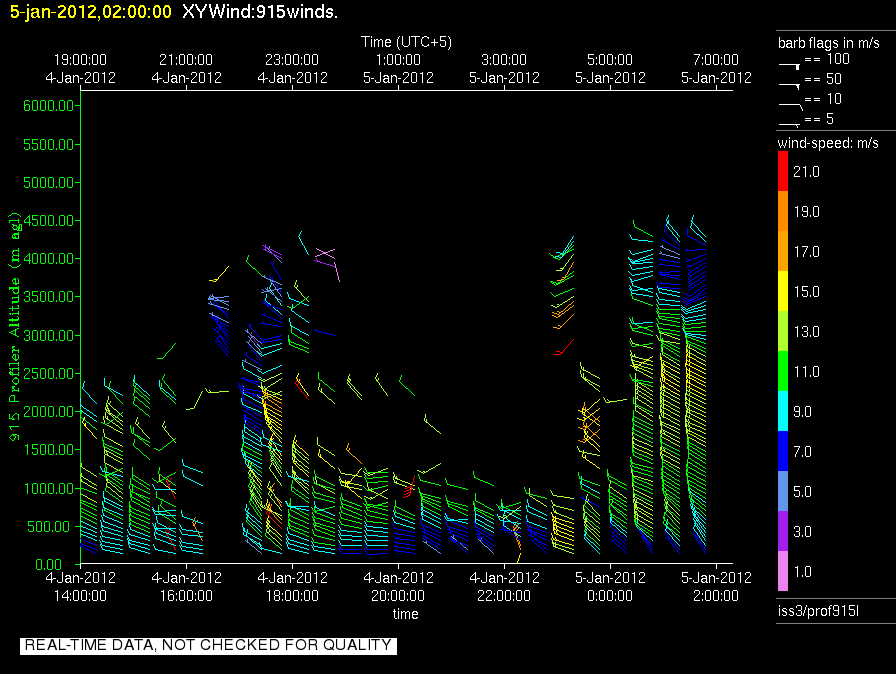Image resolution: width=896 pixels, height=674 pixels.
Task: Click the iss3/prof915l source label
Action: (812, 609)
